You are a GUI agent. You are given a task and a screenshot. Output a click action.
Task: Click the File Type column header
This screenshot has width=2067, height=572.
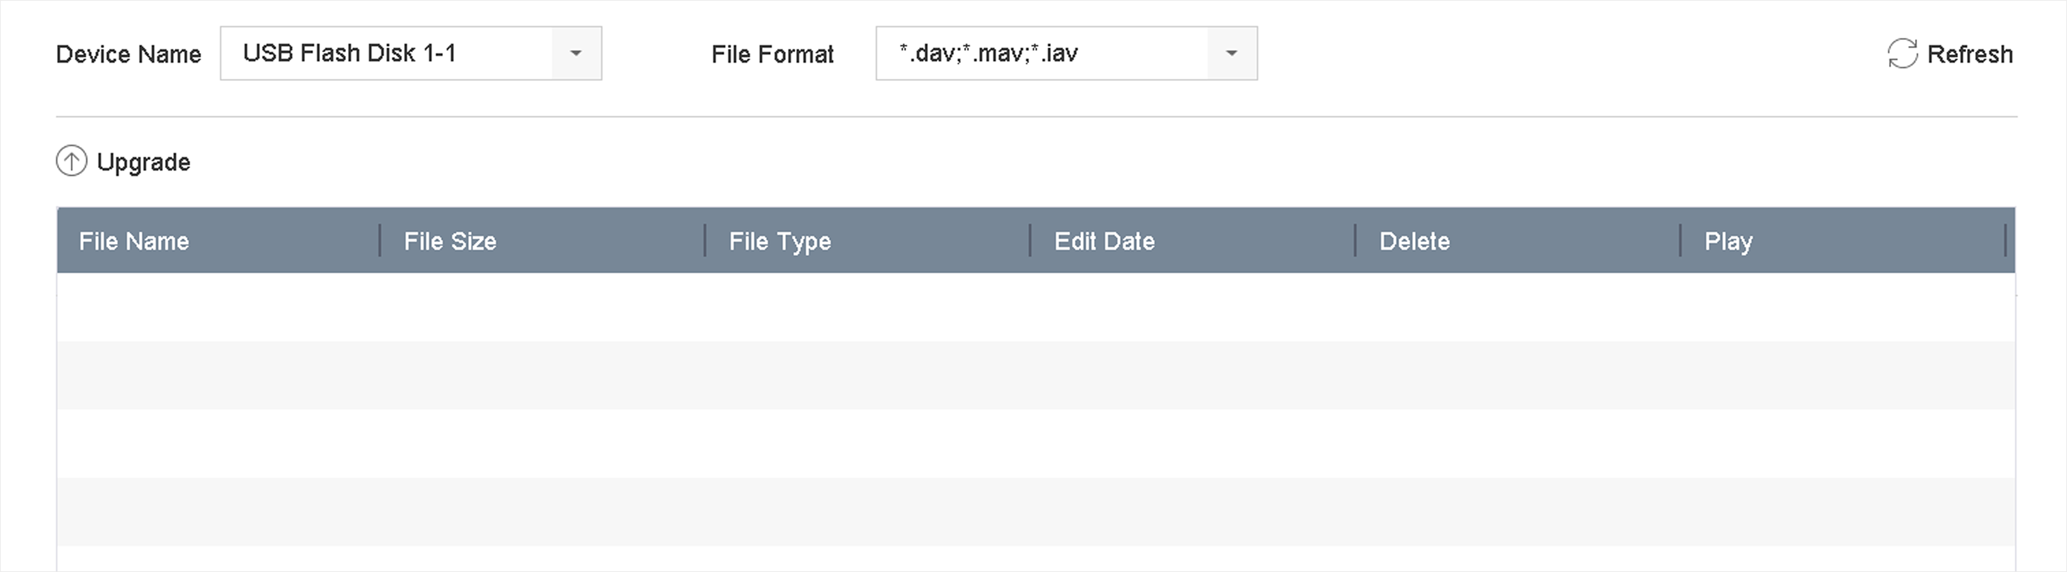(x=779, y=241)
